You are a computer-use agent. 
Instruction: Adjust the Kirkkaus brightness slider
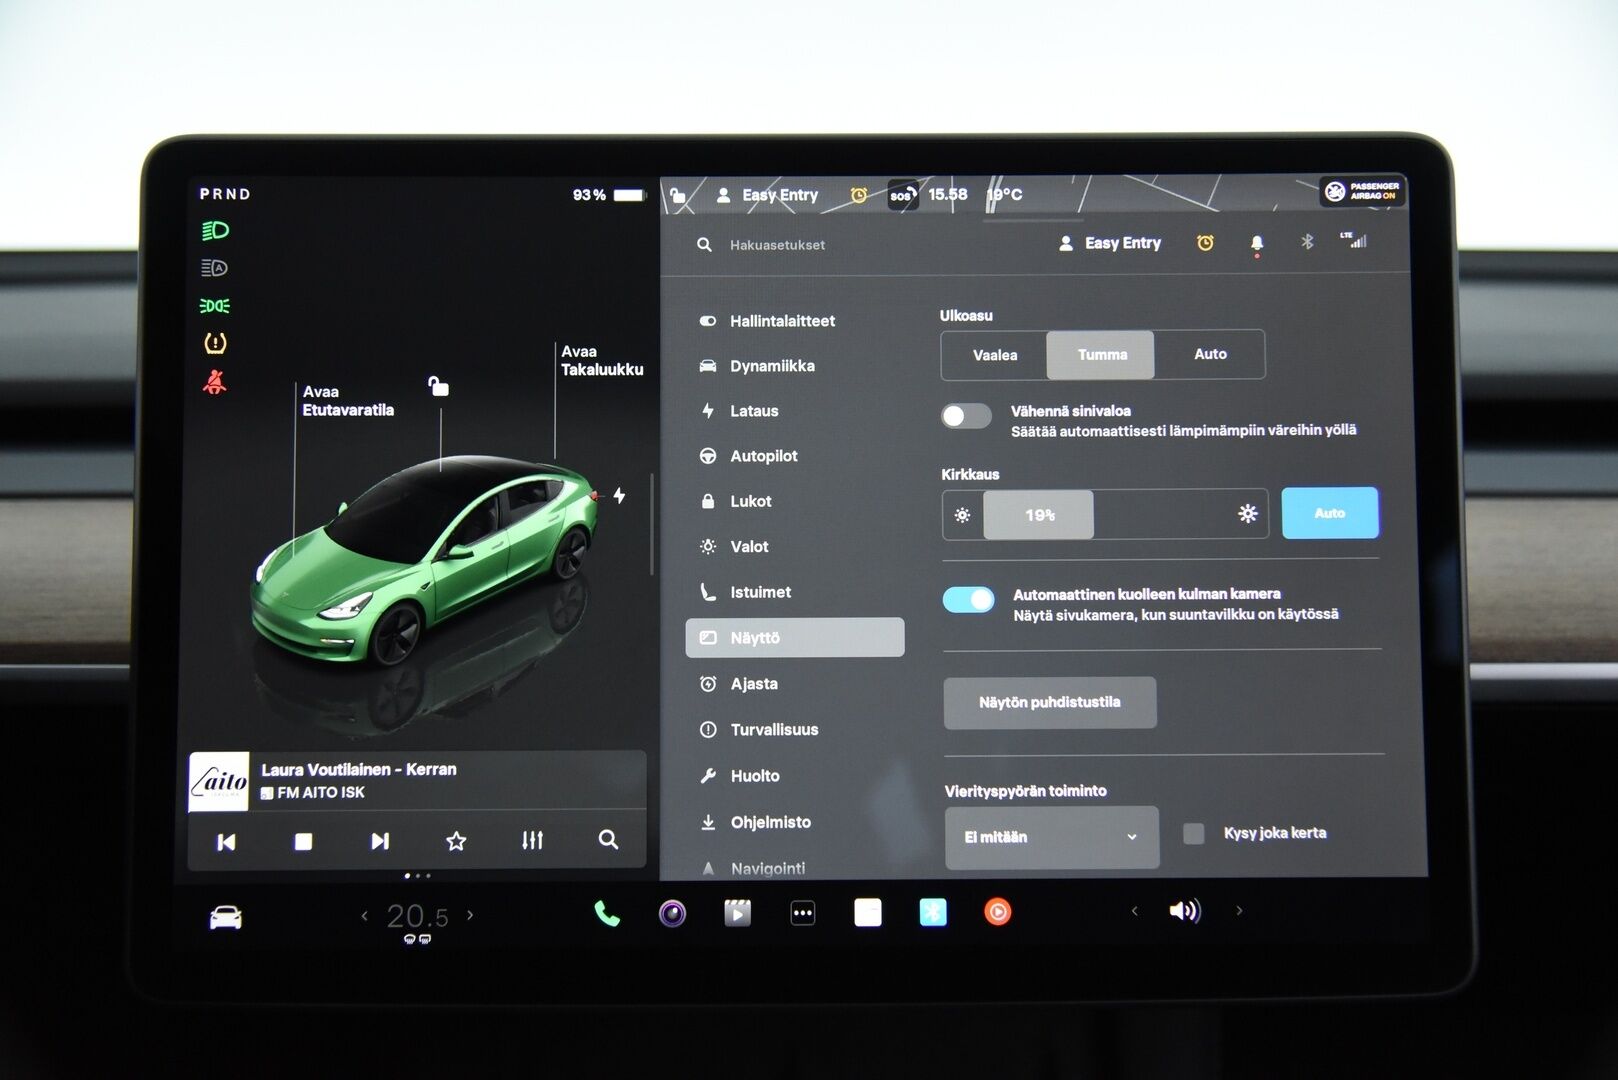1038,514
